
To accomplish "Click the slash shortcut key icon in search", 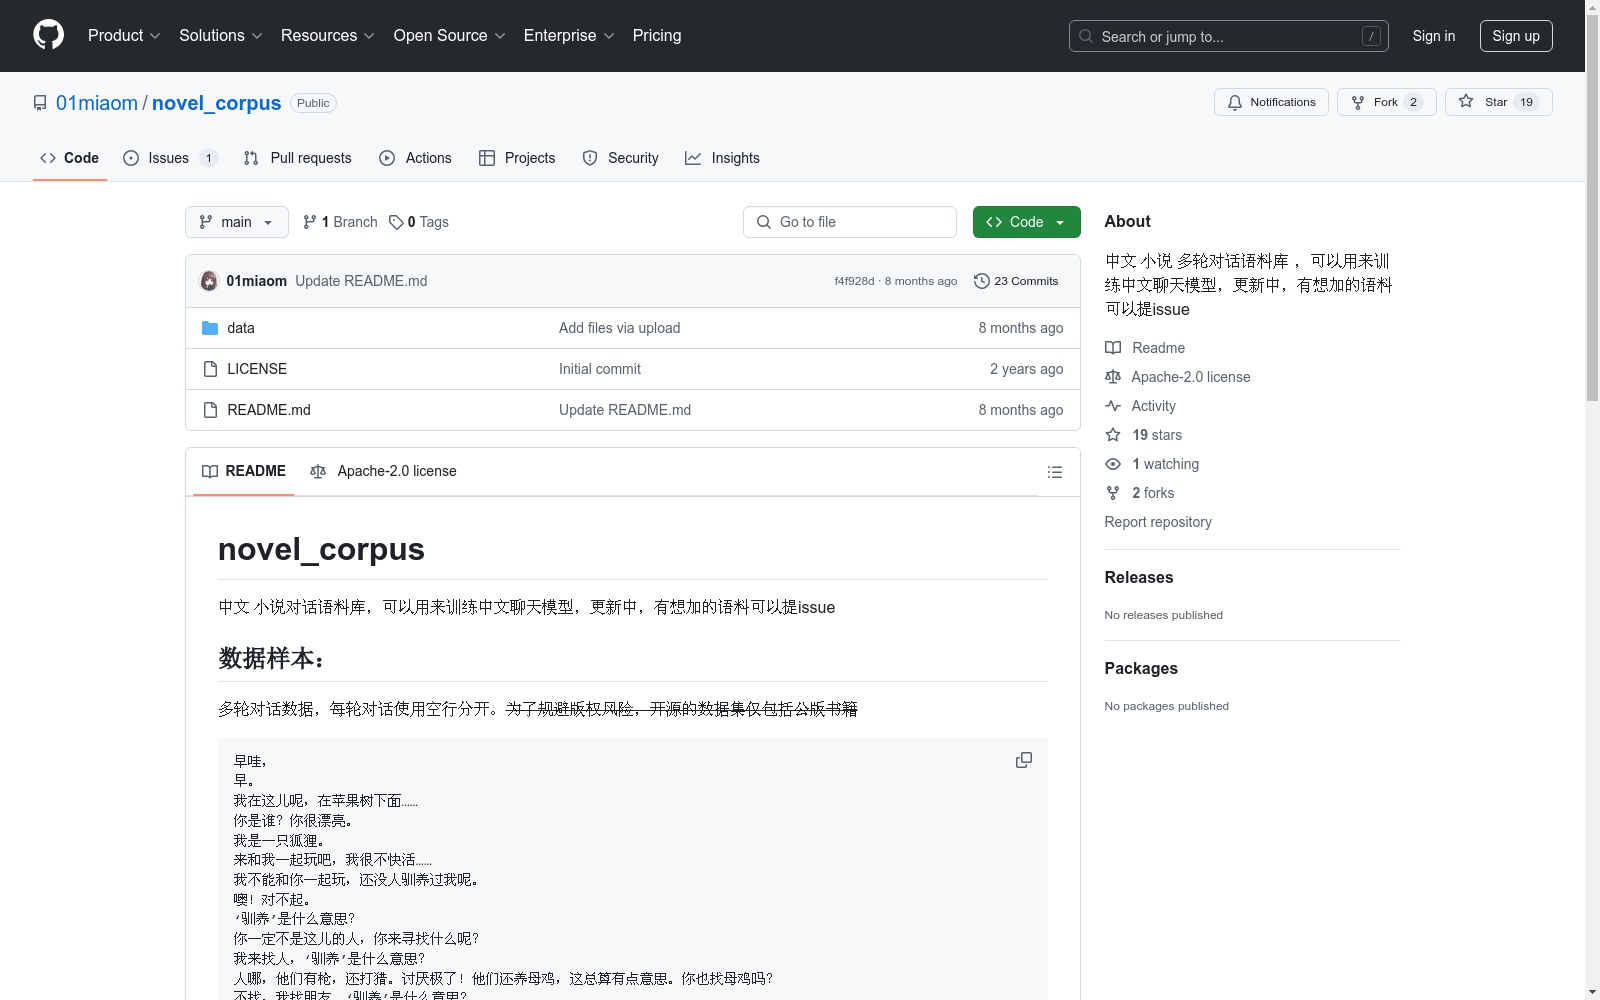I will coord(1371,36).
